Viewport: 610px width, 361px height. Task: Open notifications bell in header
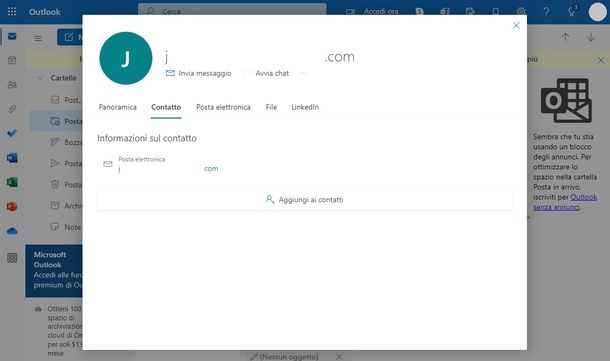[496, 11]
